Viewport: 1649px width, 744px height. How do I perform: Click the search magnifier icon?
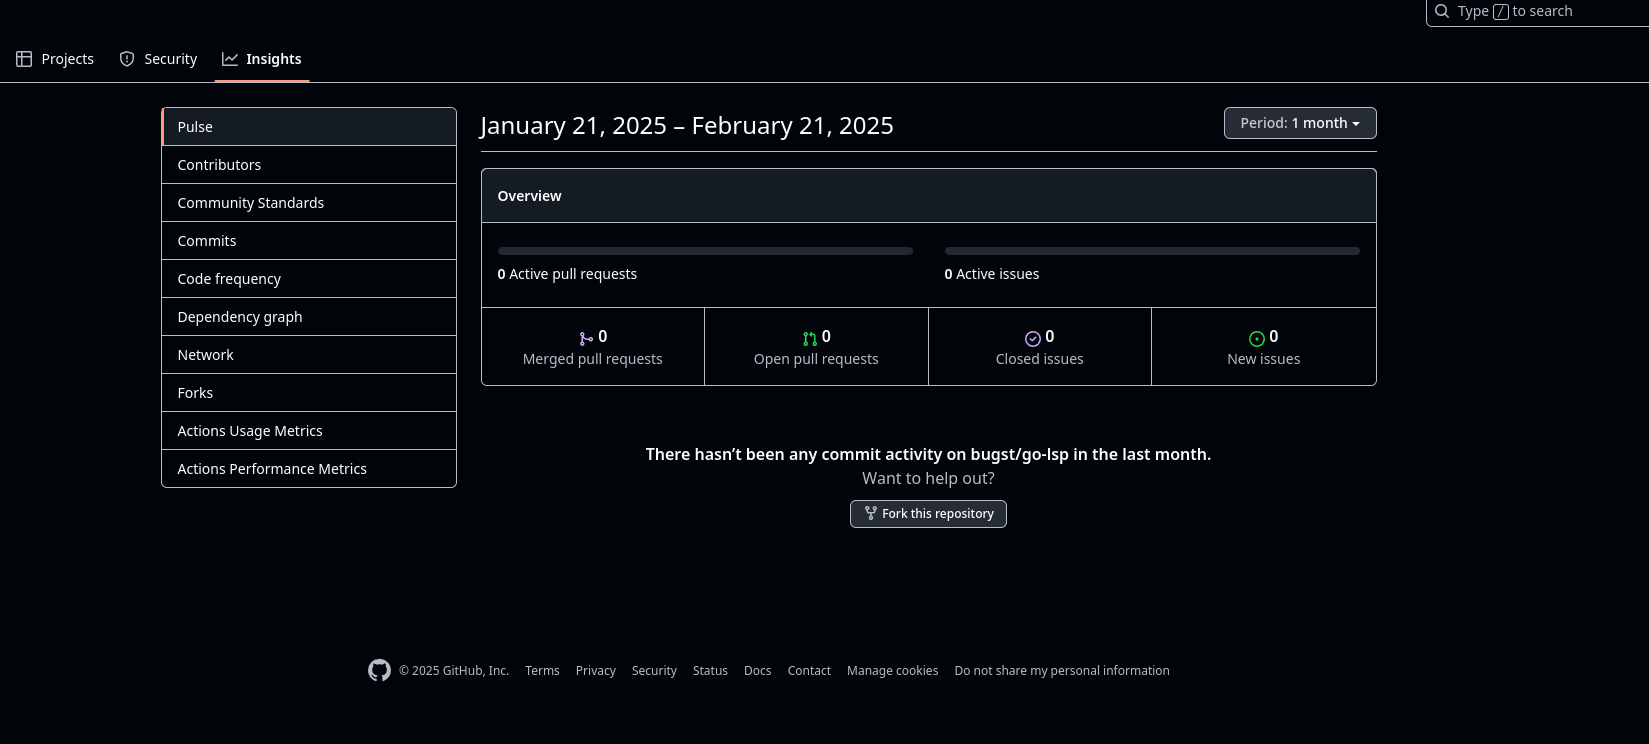1441,11
